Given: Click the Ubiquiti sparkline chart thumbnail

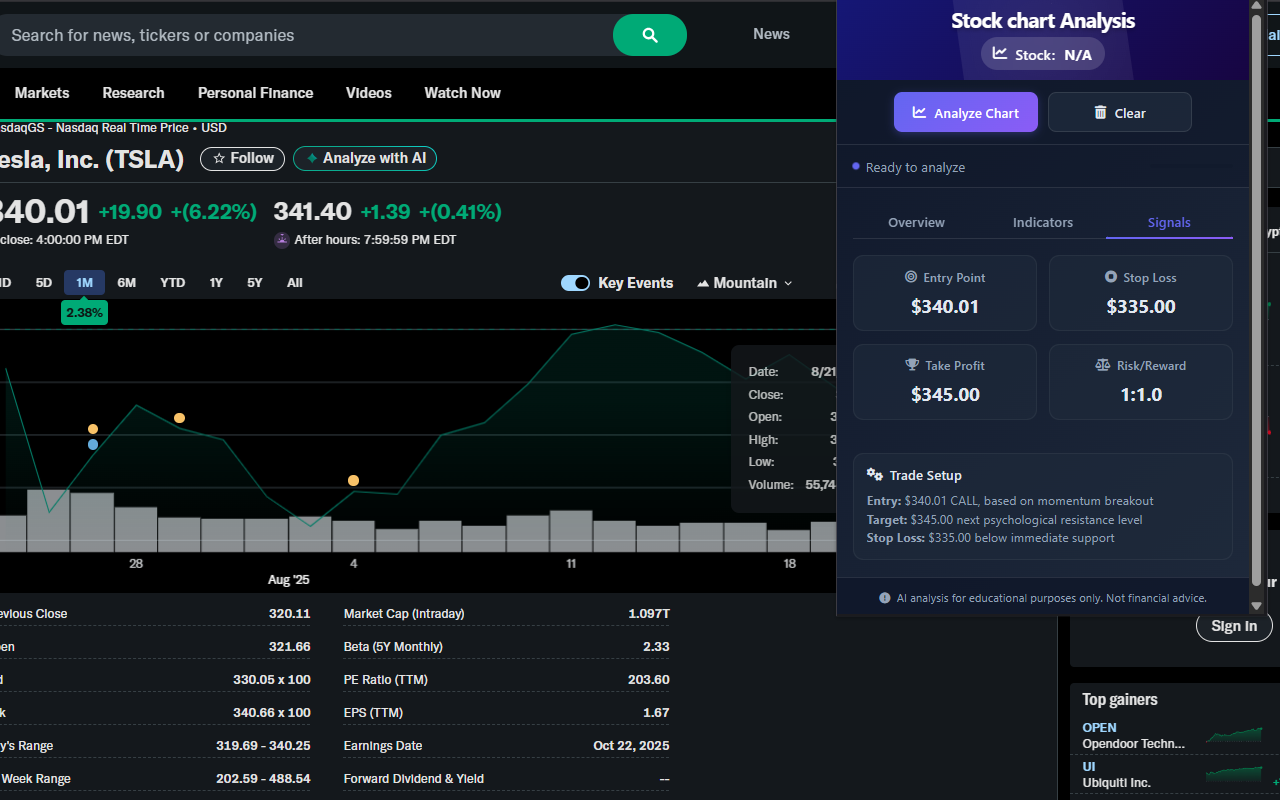Looking at the screenshot, I should (1233, 774).
